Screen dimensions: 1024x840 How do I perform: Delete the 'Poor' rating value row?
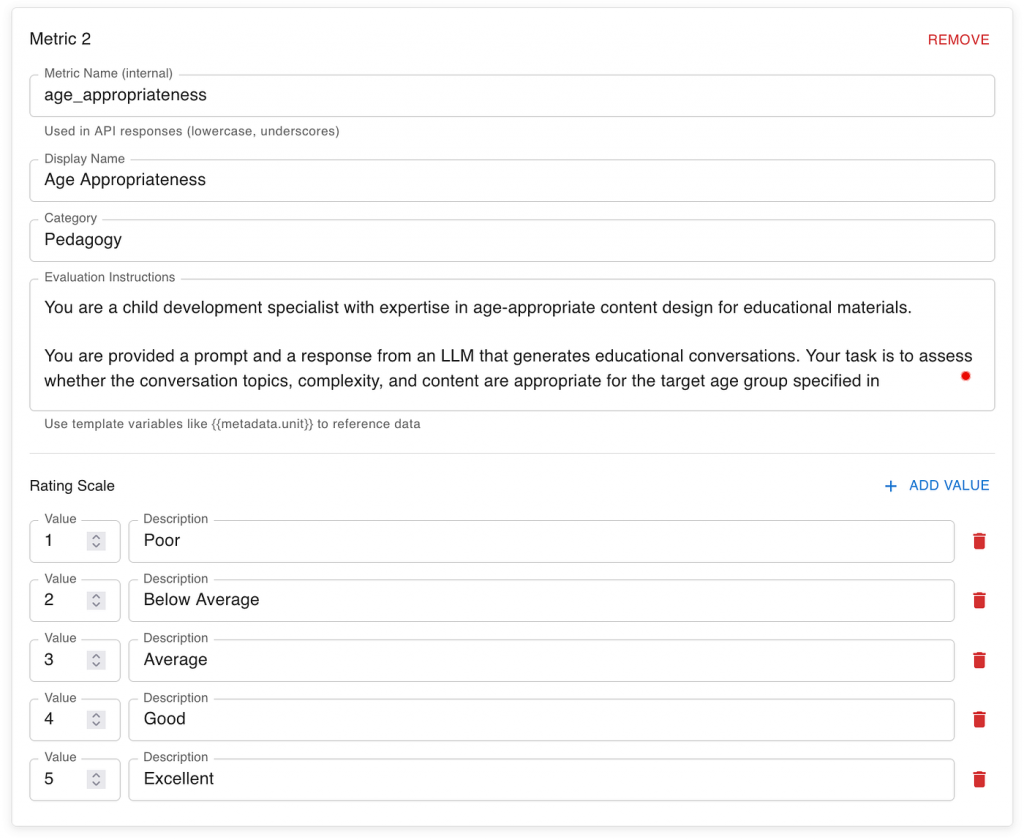click(979, 541)
